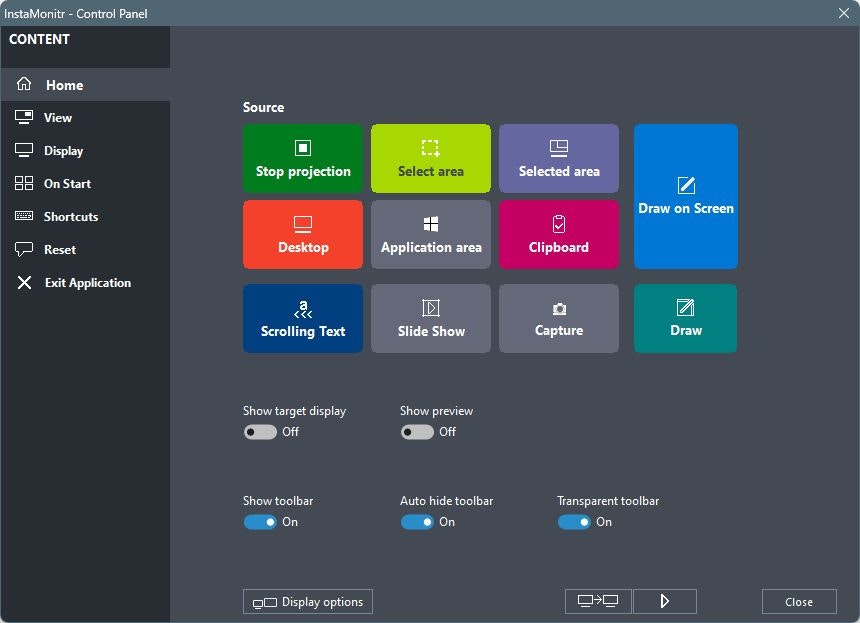860x623 pixels.
Task: Go to Home in the sidebar
Action: [x=85, y=84]
